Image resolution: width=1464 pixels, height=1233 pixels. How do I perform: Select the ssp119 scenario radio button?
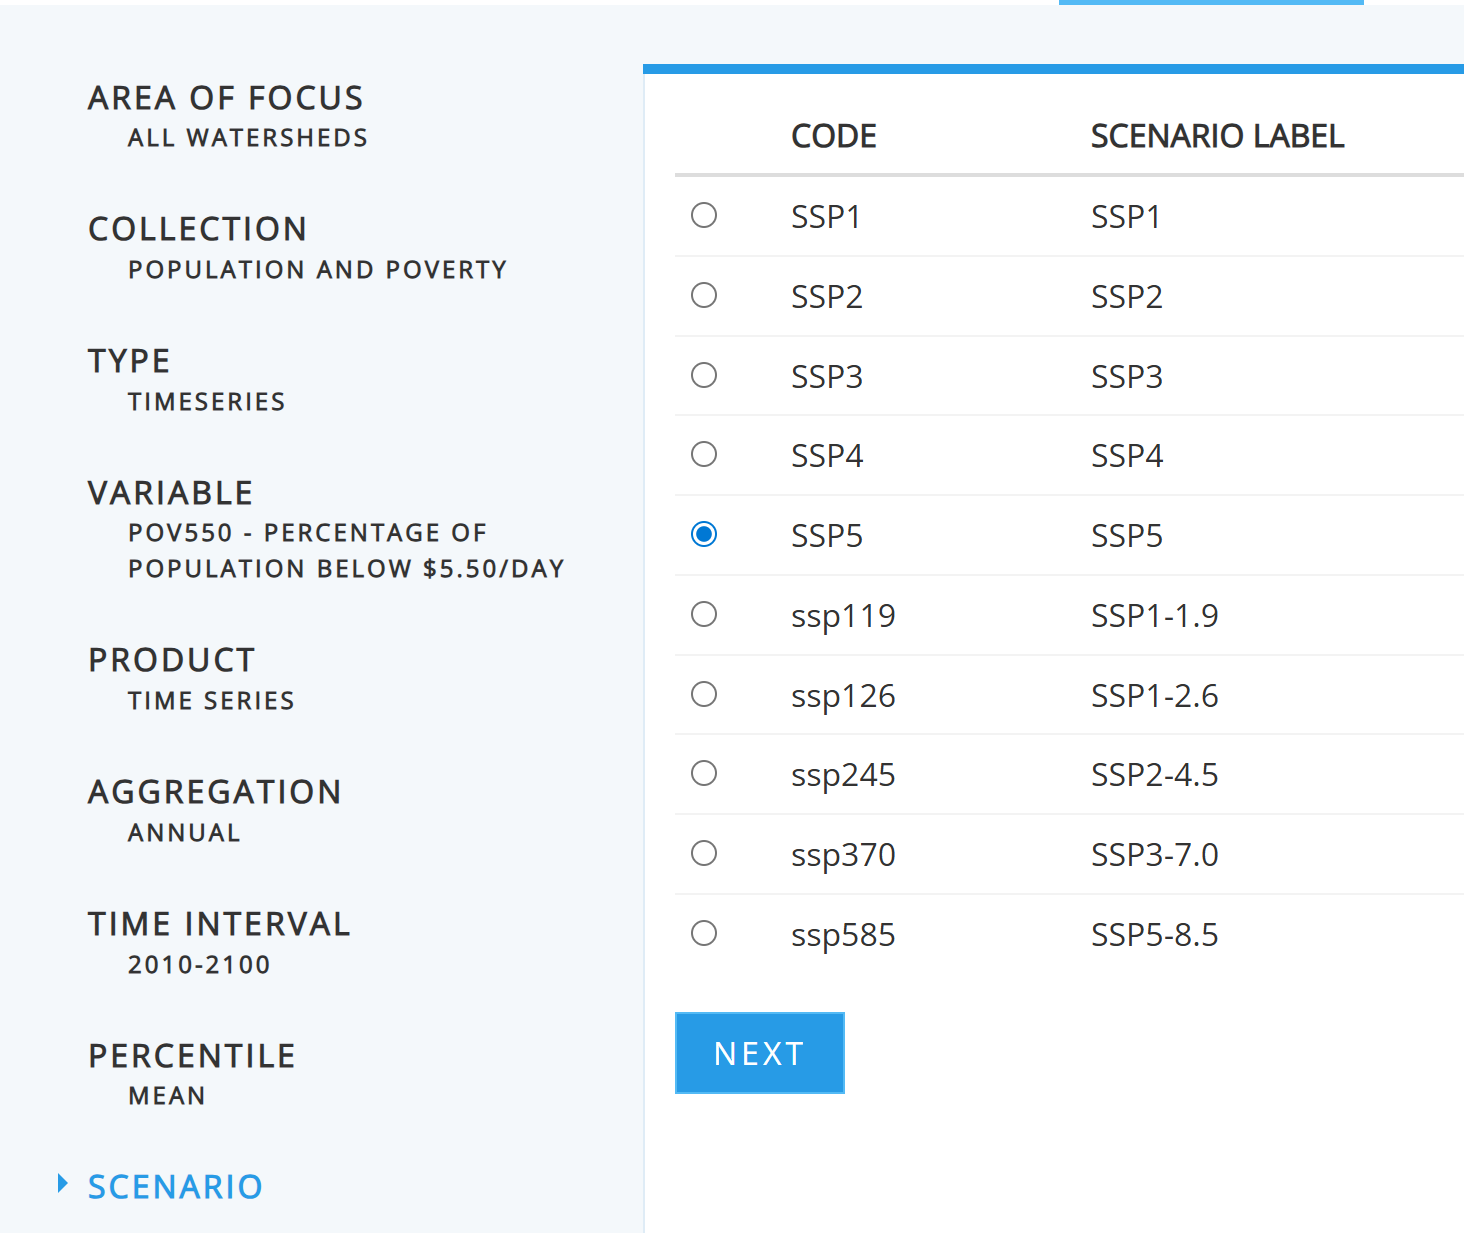click(704, 614)
